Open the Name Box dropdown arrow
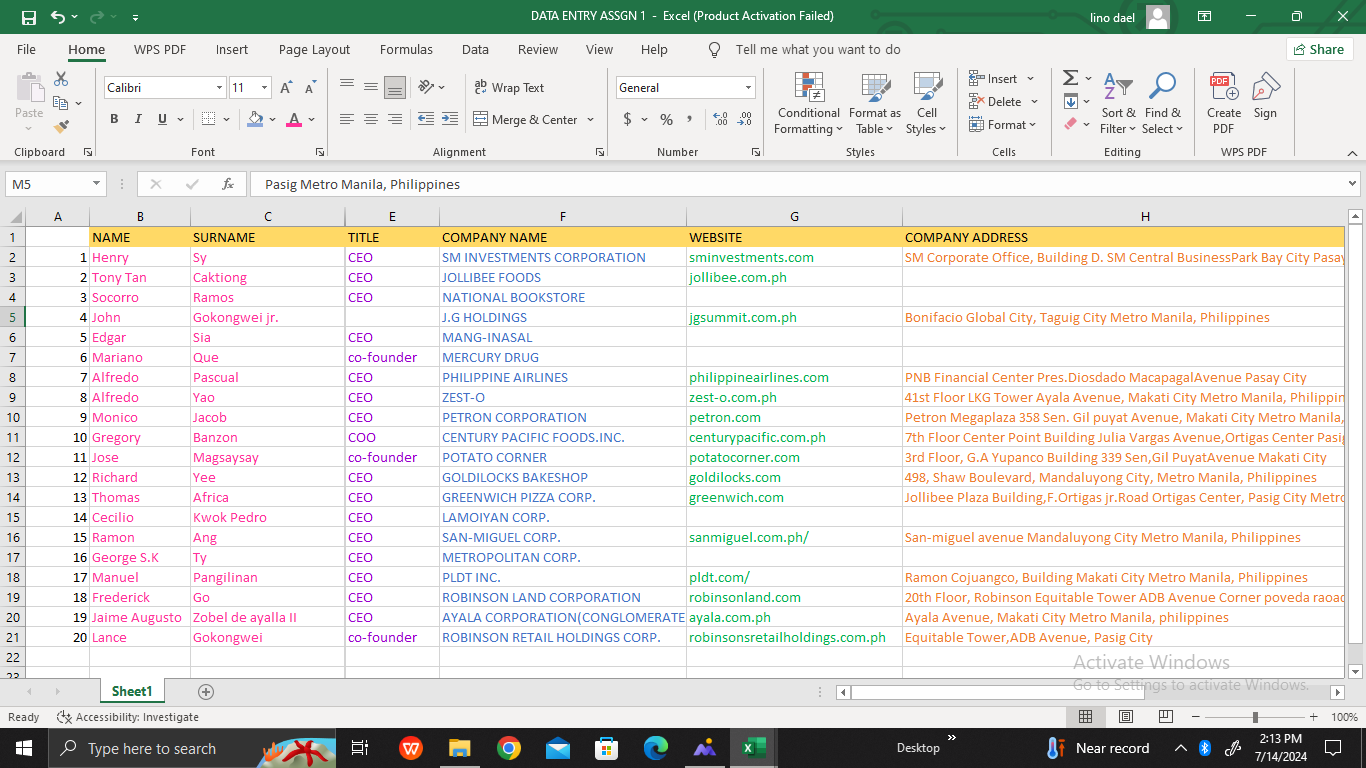This screenshot has width=1366, height=768. (96, 184)
